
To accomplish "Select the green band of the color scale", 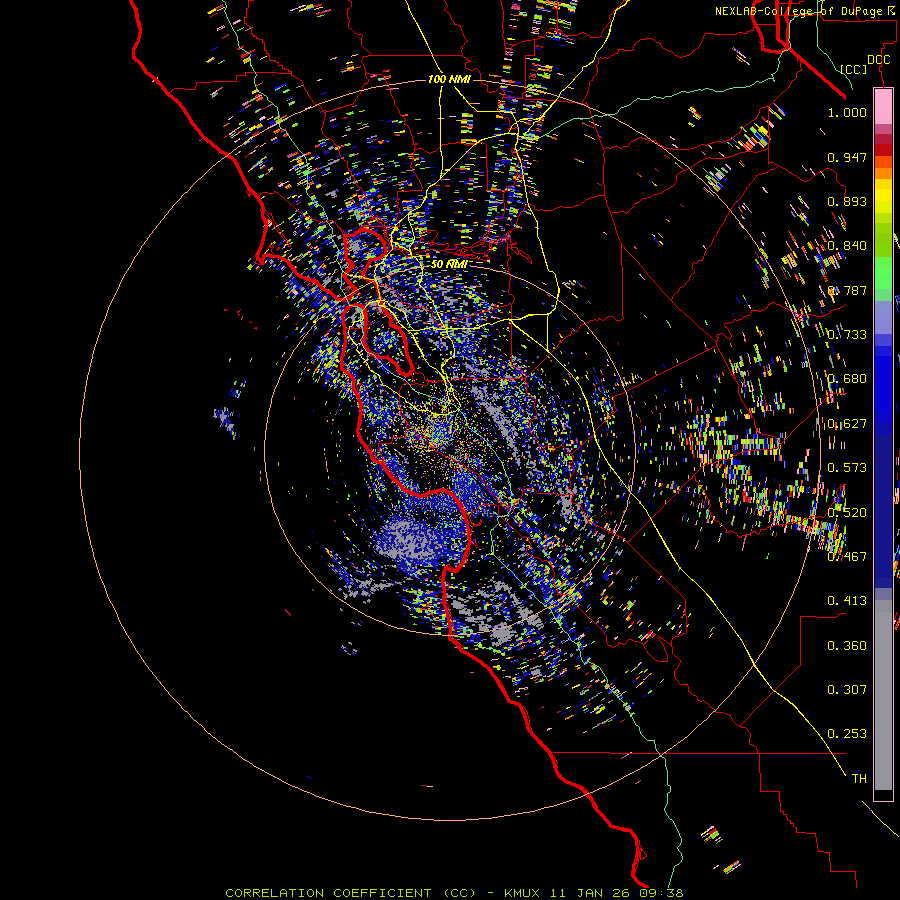I will point(883,257).
